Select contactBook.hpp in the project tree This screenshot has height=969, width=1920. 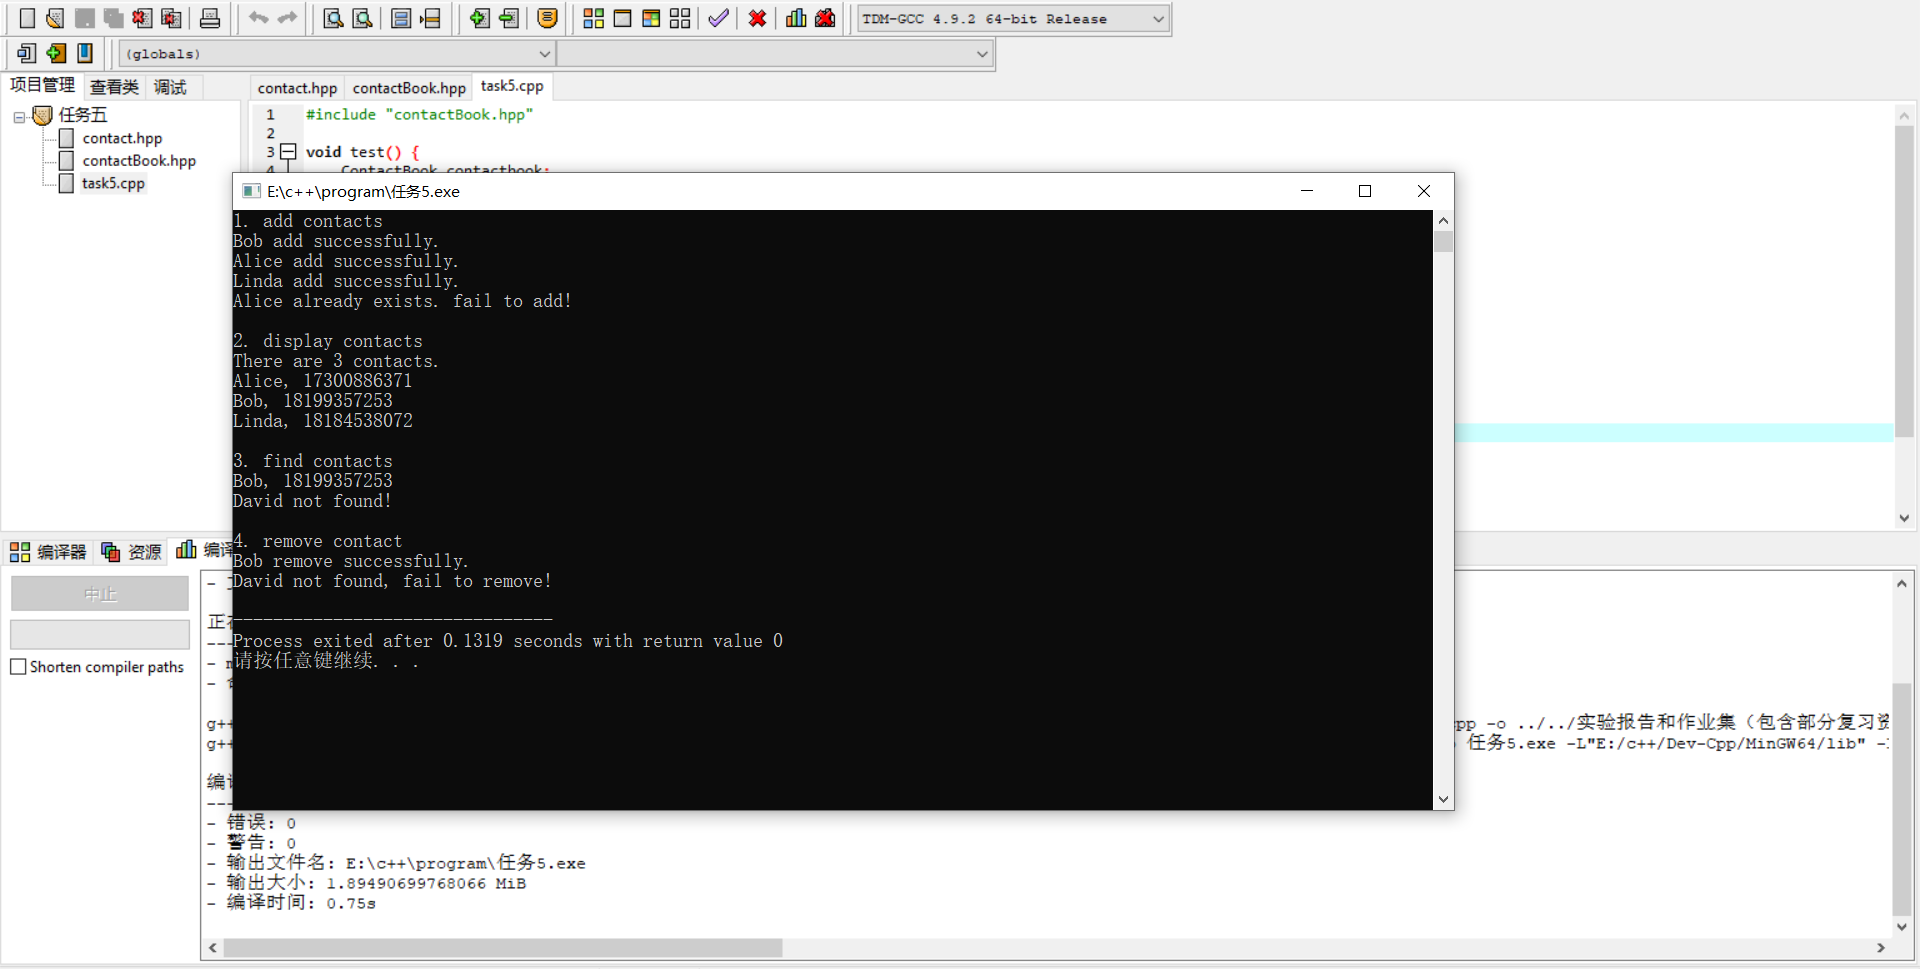pos(139,161)
